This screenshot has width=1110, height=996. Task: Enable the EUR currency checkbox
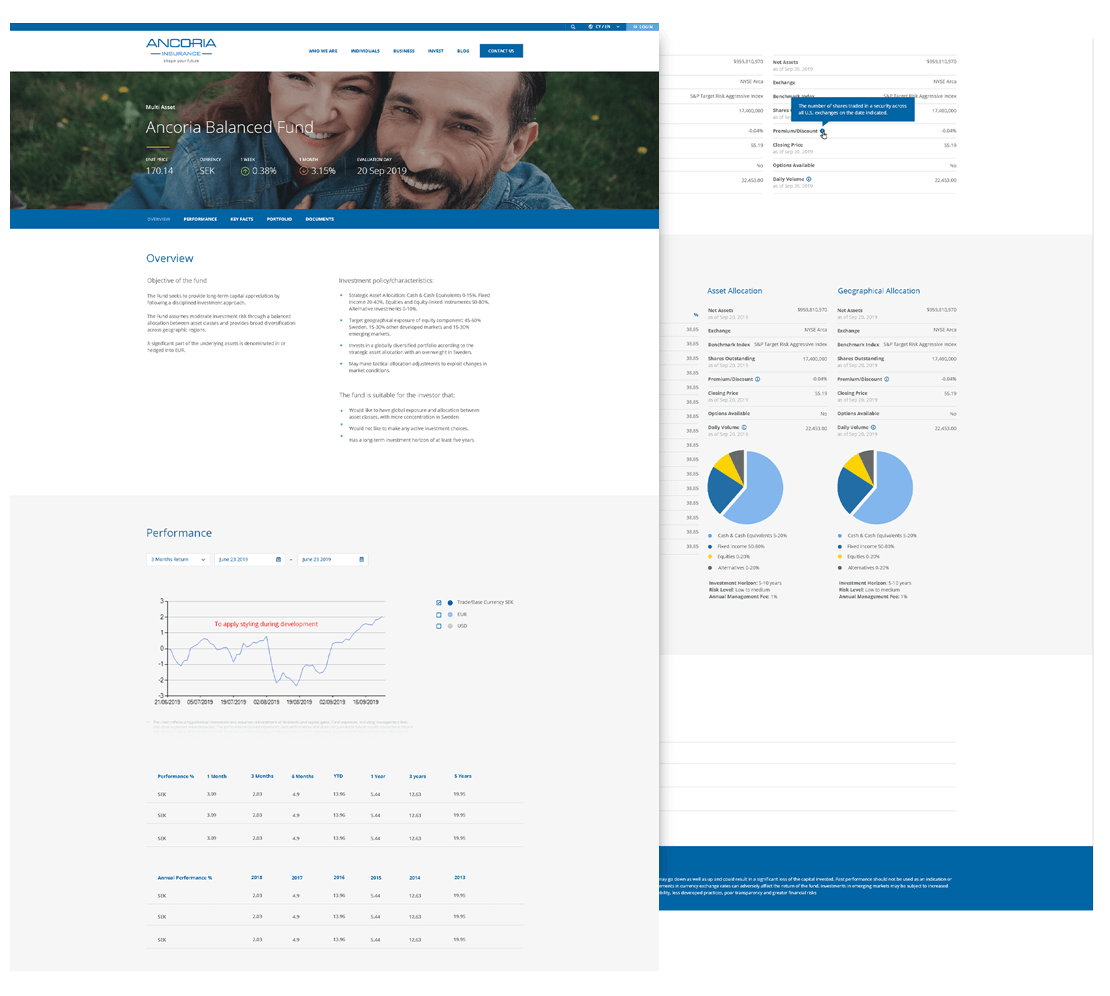point(439,615)
